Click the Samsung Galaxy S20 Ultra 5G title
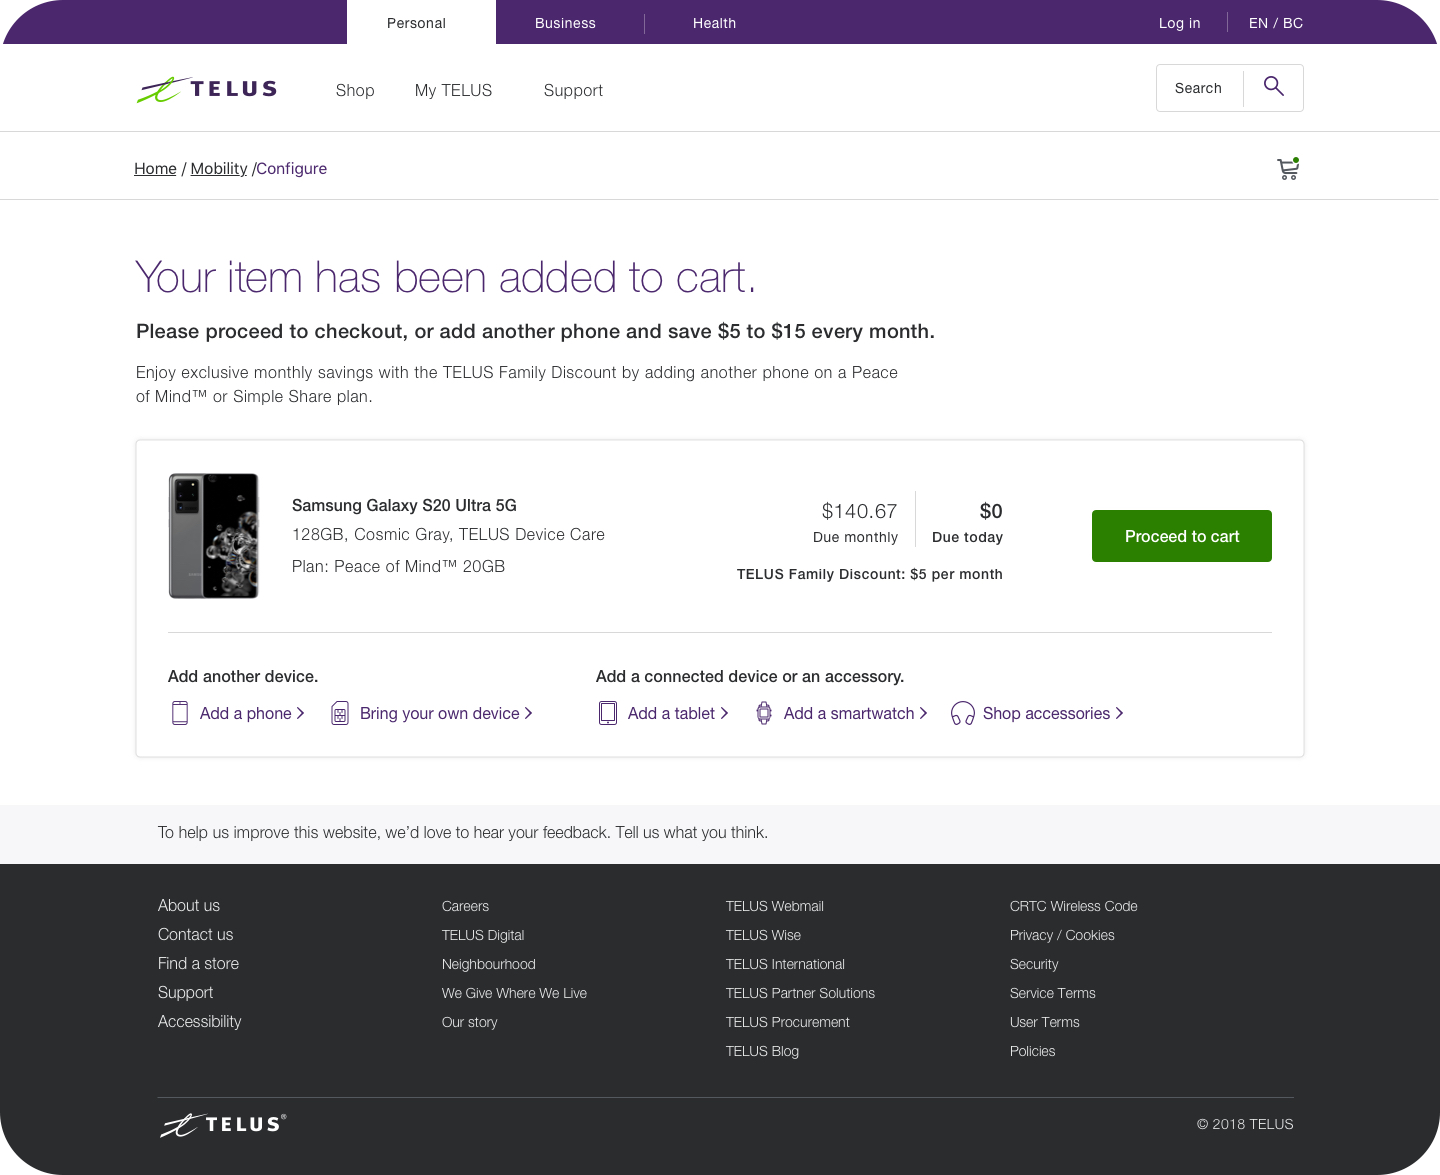1440x1175 pixels. tap(404, 505)
